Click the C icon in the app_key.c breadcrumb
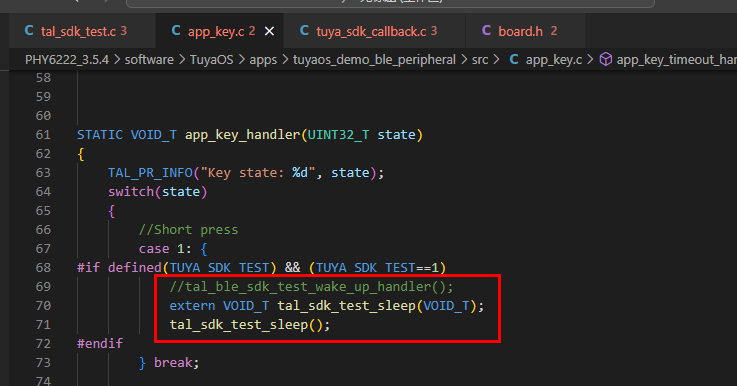 pos(514,60)
